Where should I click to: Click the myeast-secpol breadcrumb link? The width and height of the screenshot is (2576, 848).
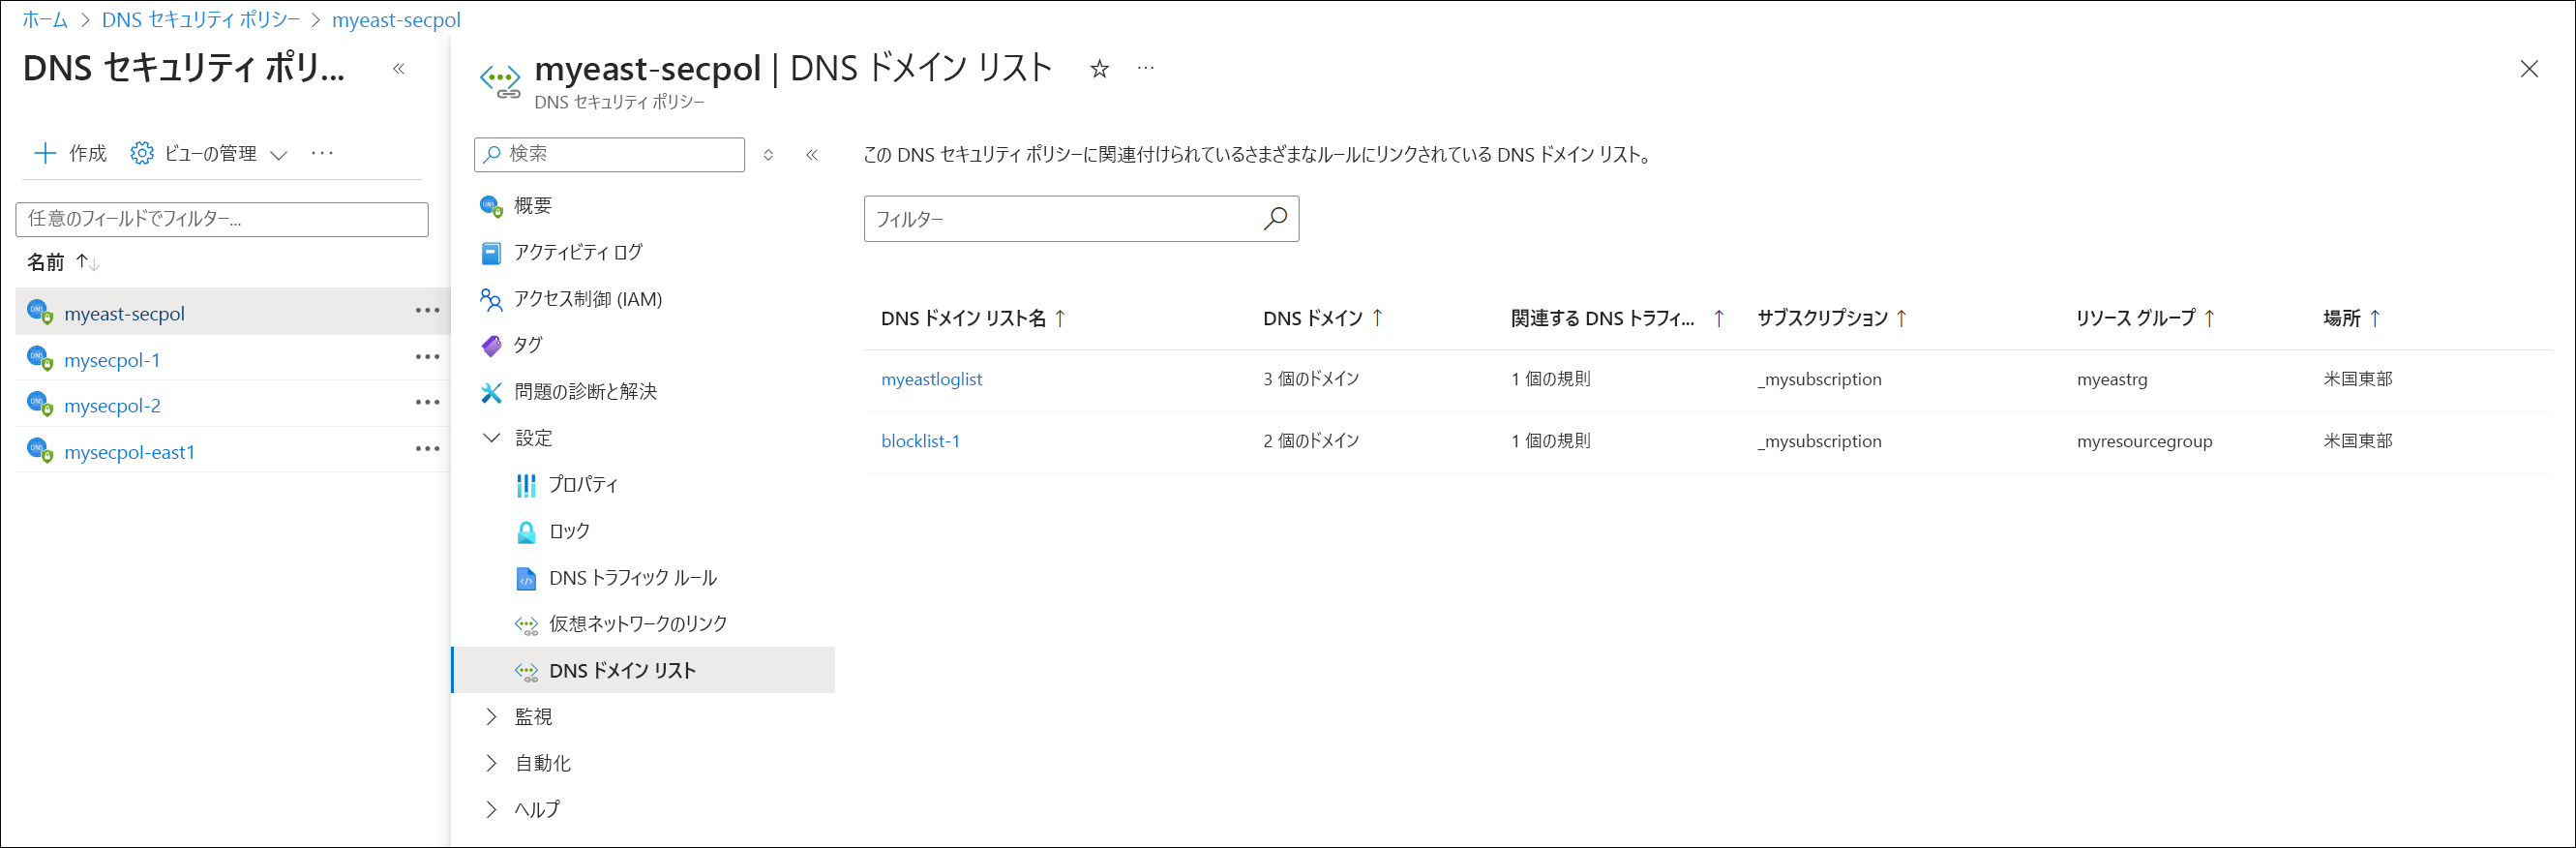coord(396,20)
